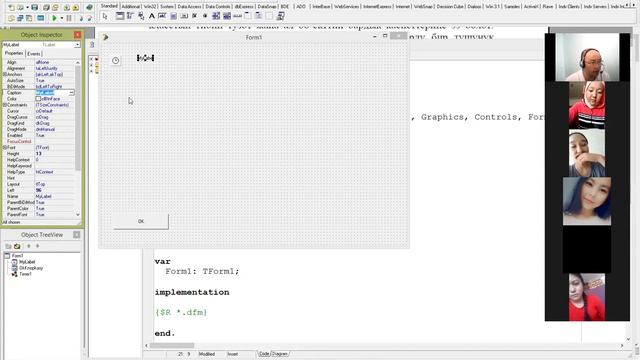Screen dimensions: 640x360
Task: Click the View Unit toolbar icon
Action: (11, 18)
